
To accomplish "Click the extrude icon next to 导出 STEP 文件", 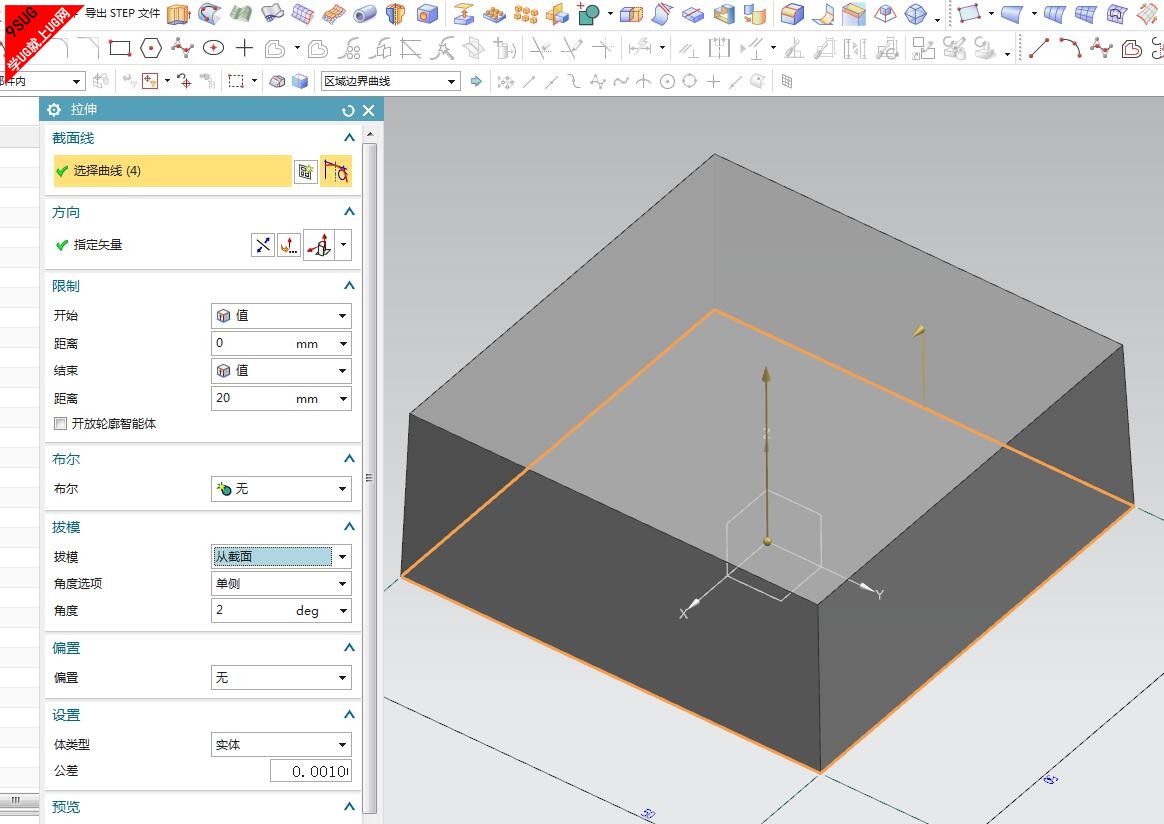I will [x=178, y=13].
